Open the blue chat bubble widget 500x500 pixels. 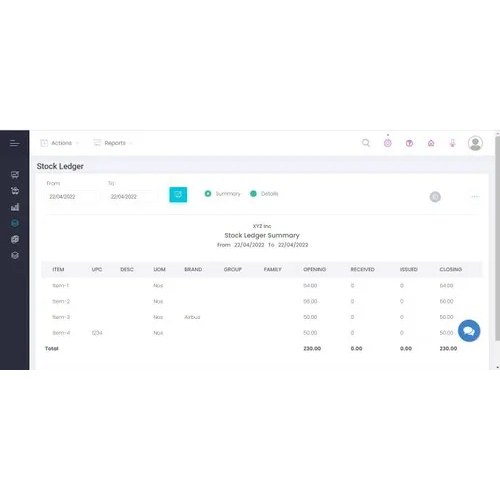click(x=469, y=331)
